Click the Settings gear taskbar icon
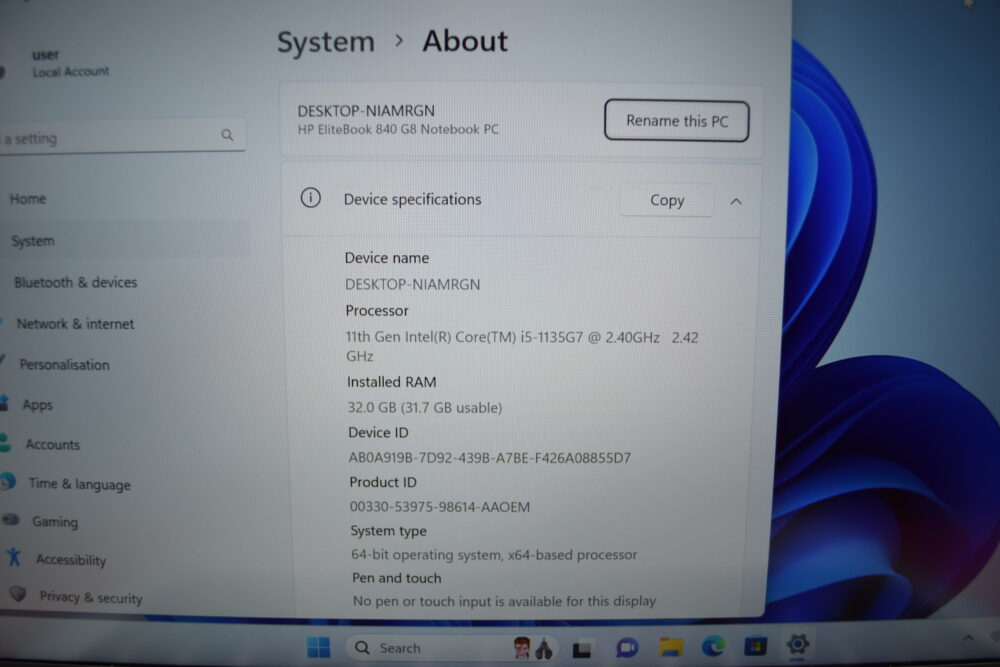 point(797,644)
